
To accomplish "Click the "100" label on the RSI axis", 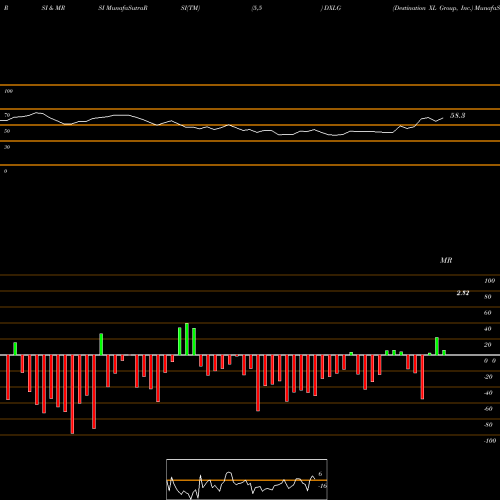I will click(x=8, y=91).
